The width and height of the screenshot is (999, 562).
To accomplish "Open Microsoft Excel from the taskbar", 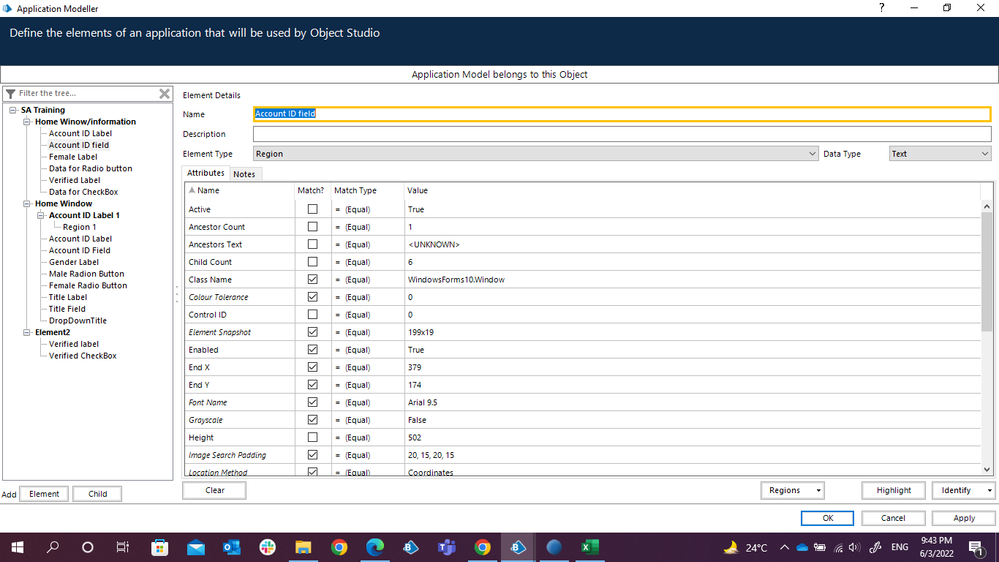I will coord(590,547).
